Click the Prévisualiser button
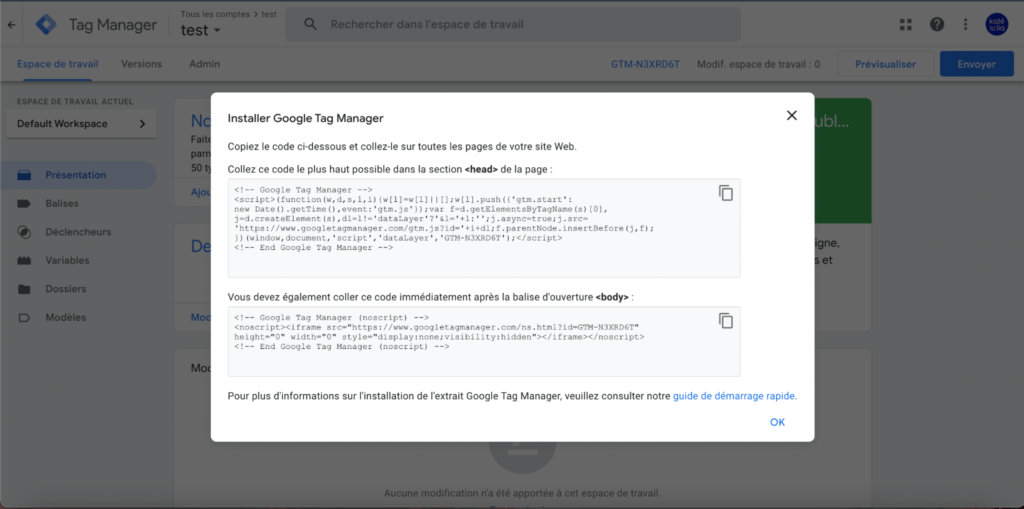 886,64
